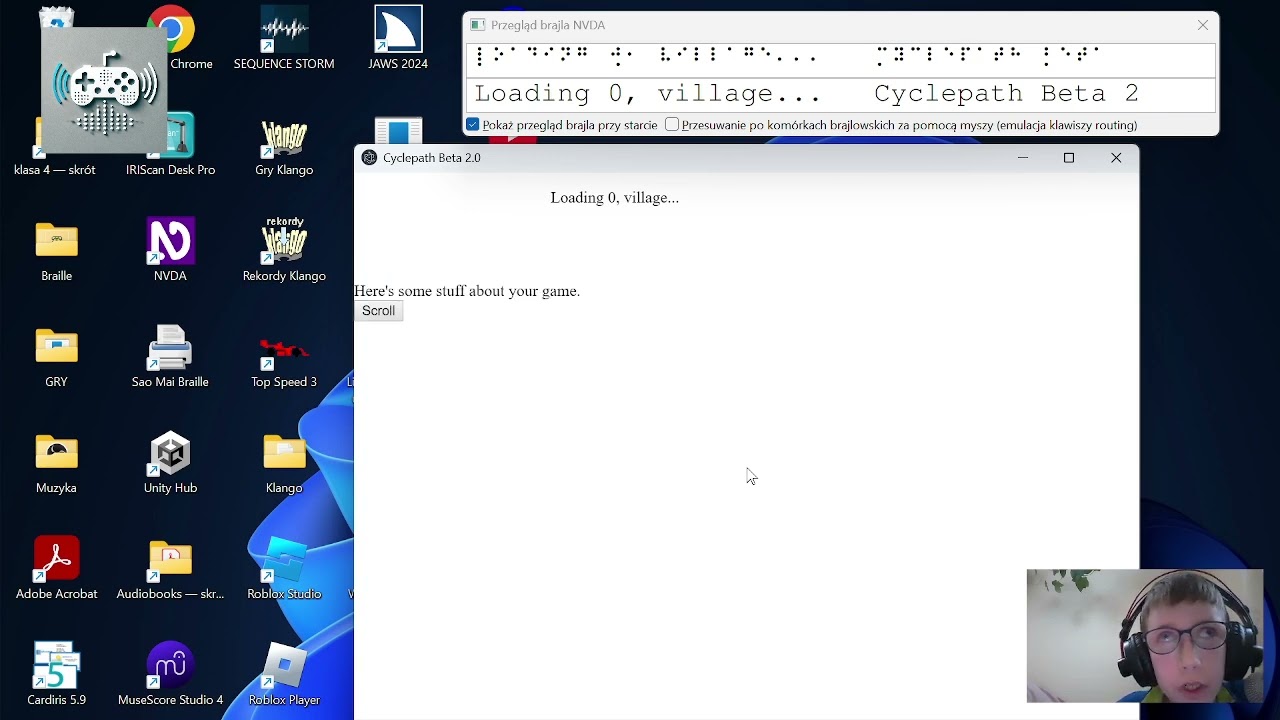Uncheck 'Pokaż przegląd brajla przy starcie' checkbox

[x=473, y=125]
